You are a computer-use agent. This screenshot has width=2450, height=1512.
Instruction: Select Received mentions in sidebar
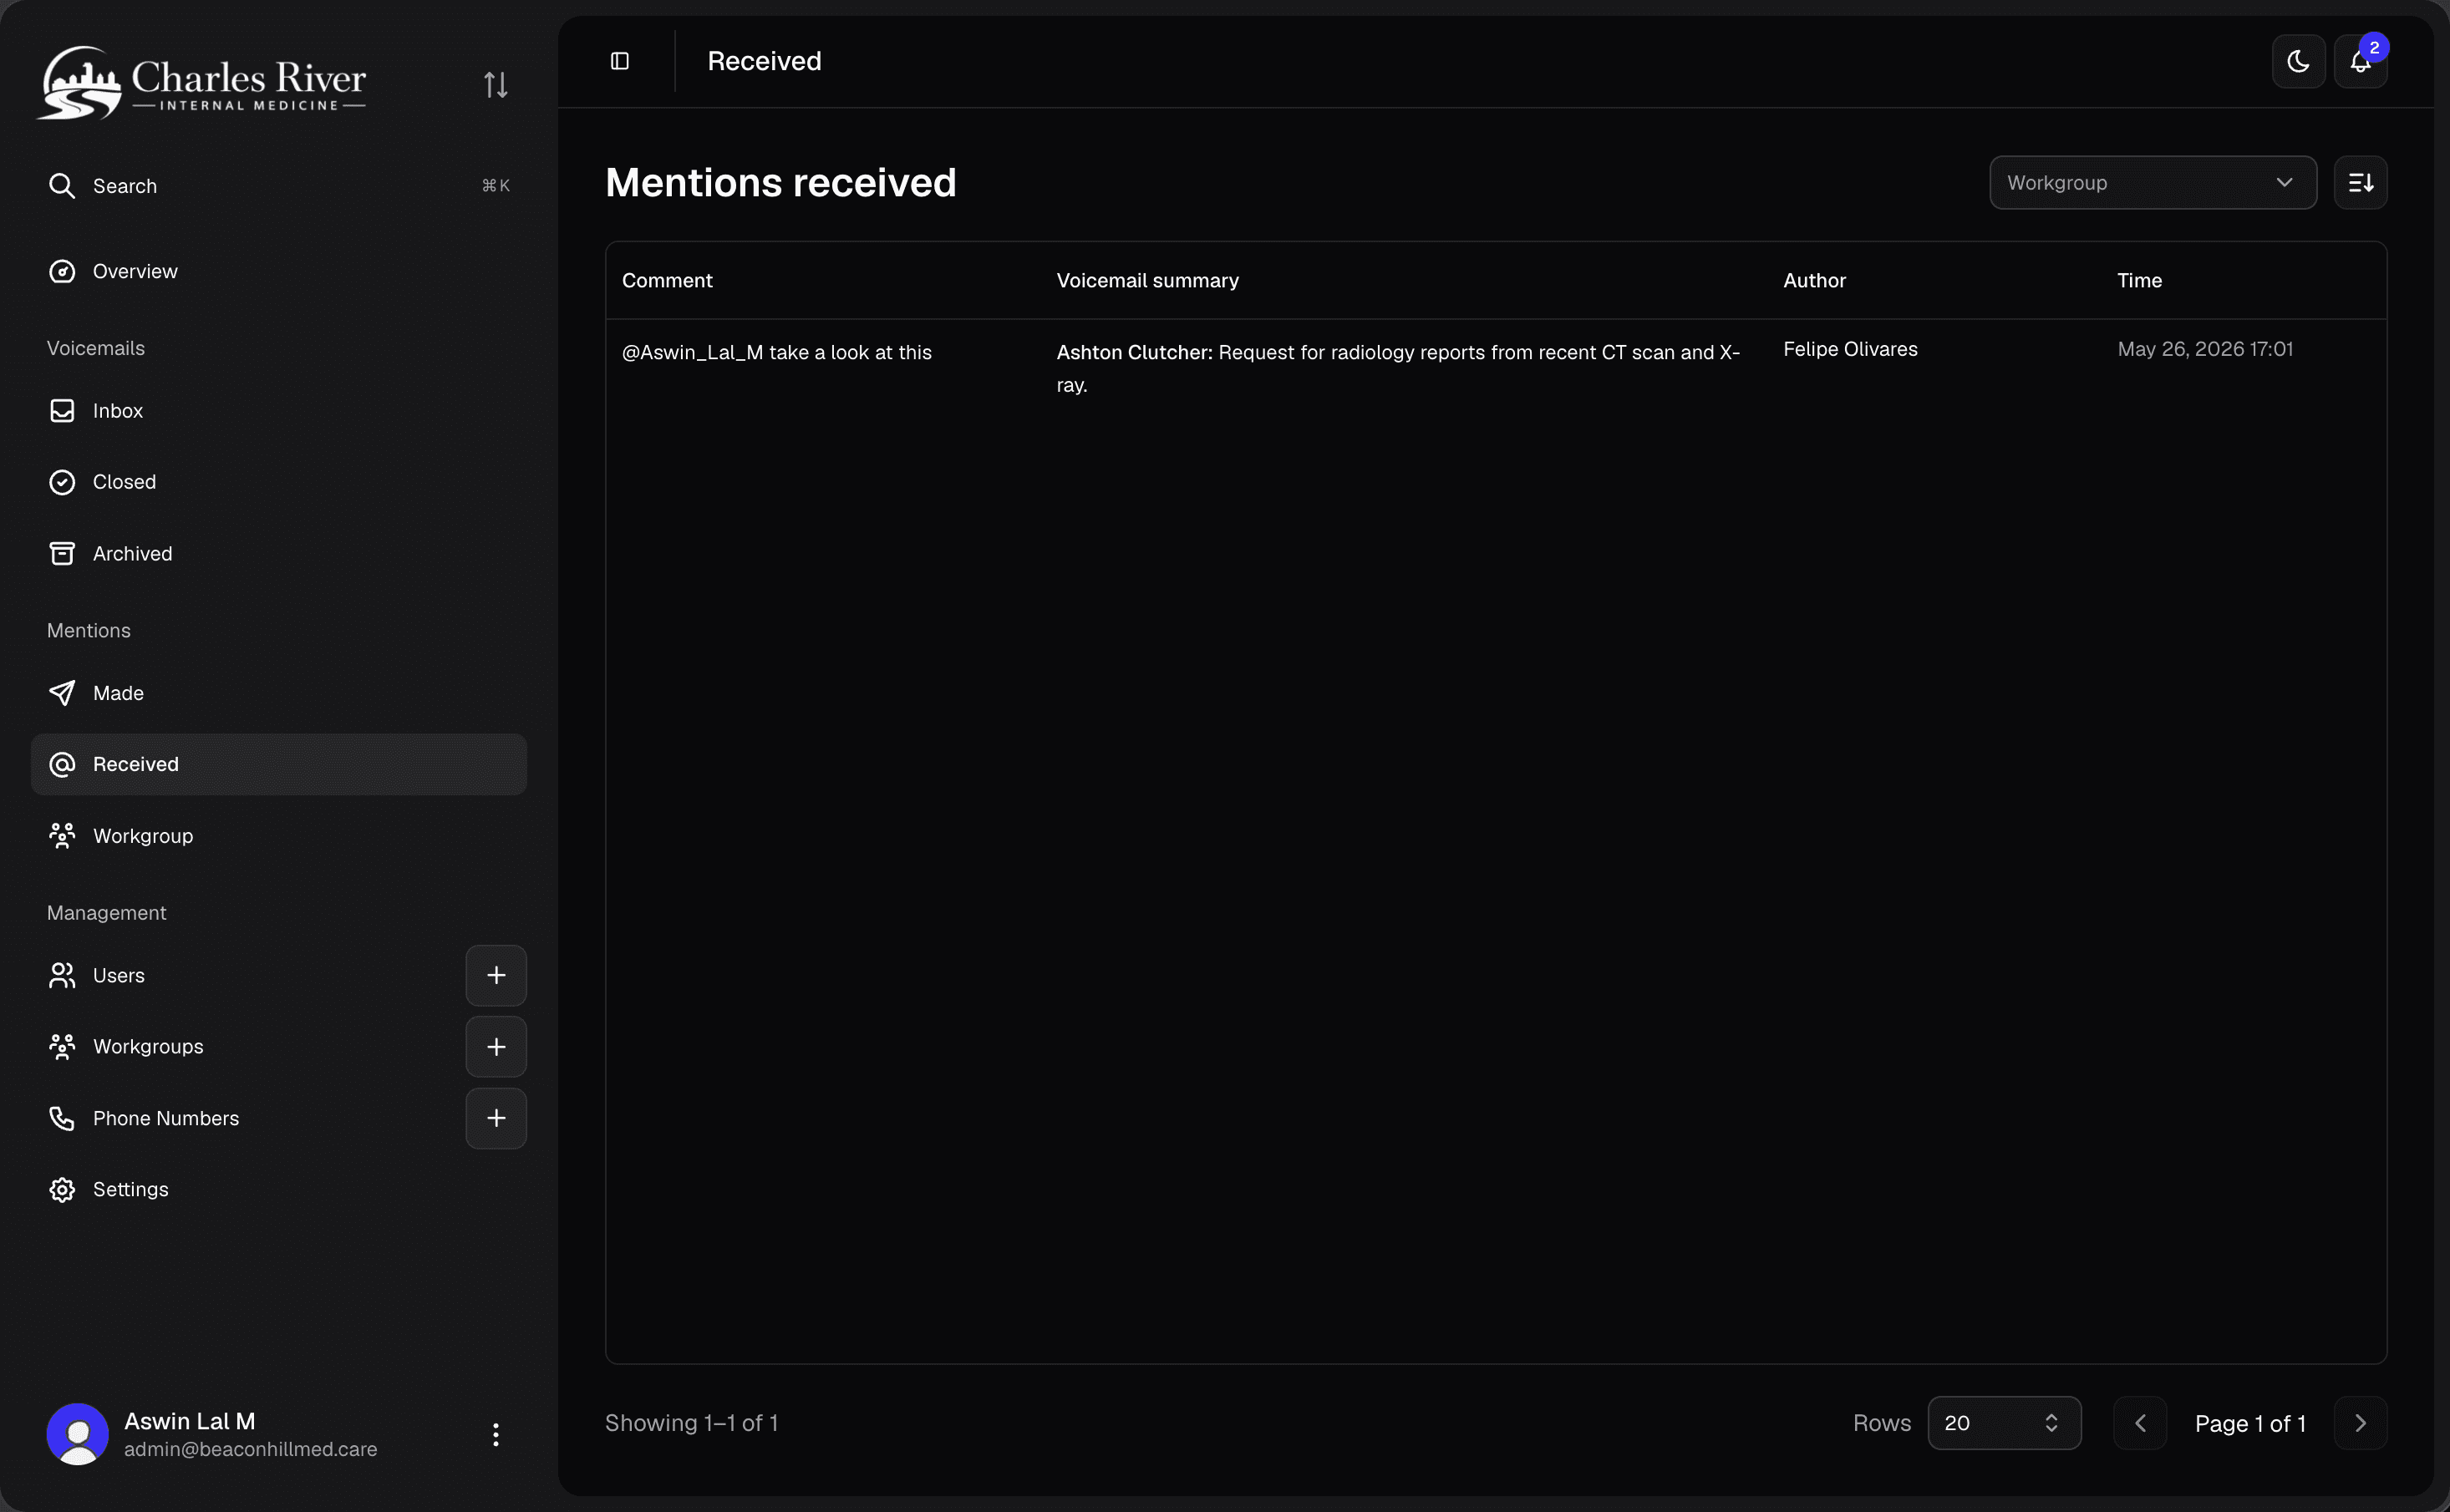click(x=279, y=765)
